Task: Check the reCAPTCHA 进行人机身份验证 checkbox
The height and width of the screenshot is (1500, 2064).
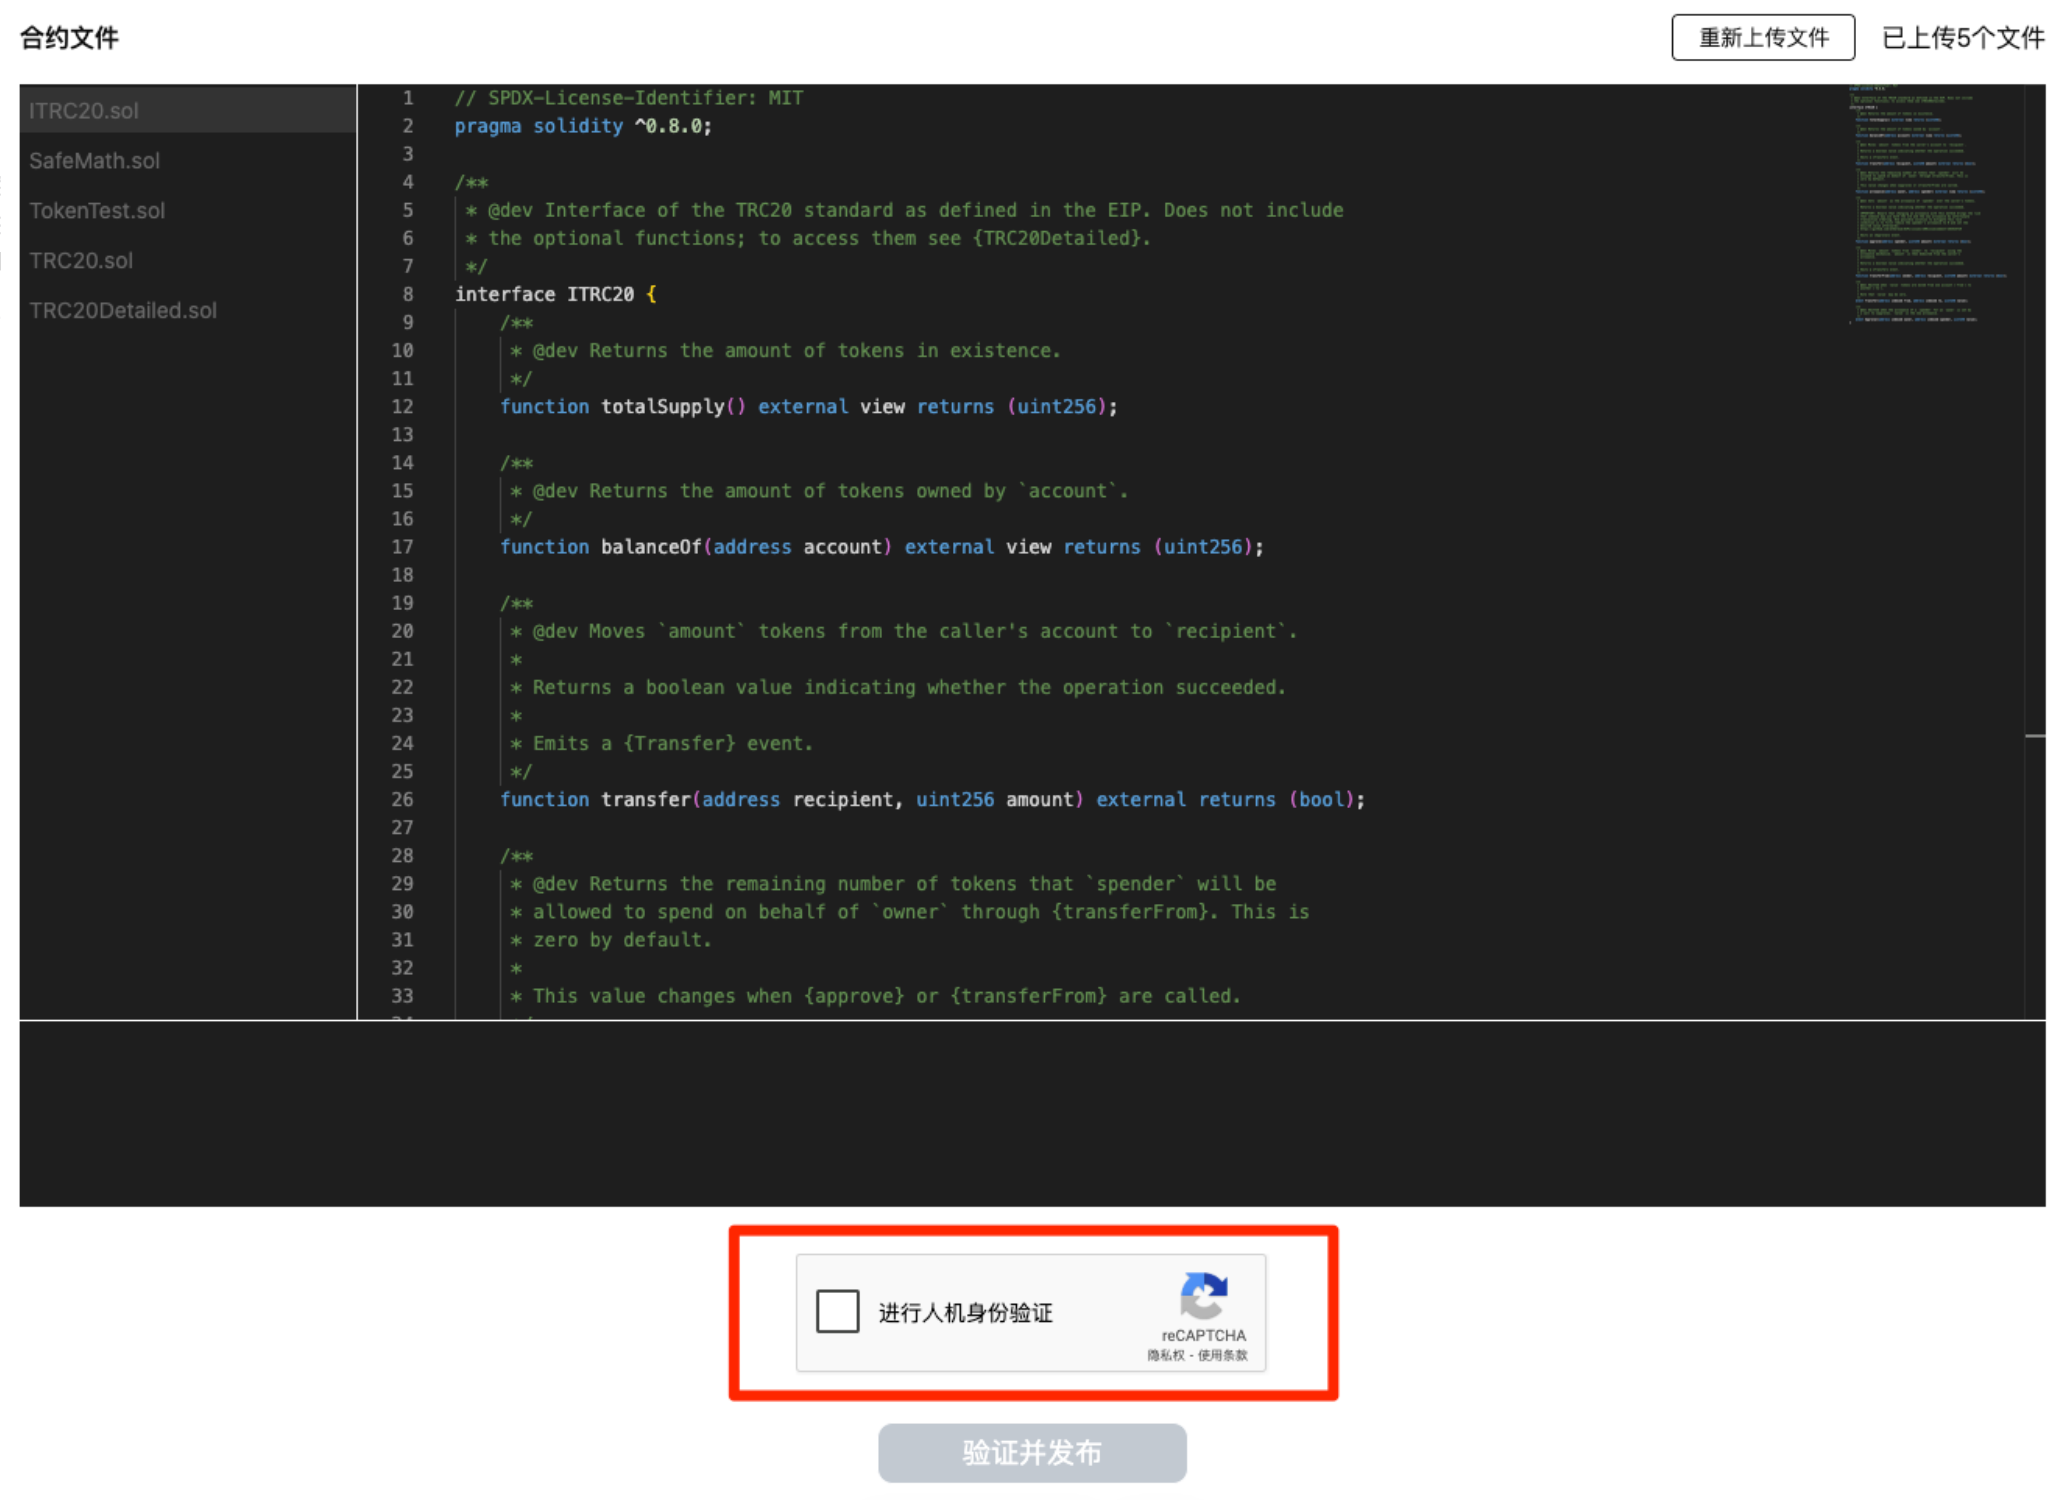Action: pos(837,1311)
